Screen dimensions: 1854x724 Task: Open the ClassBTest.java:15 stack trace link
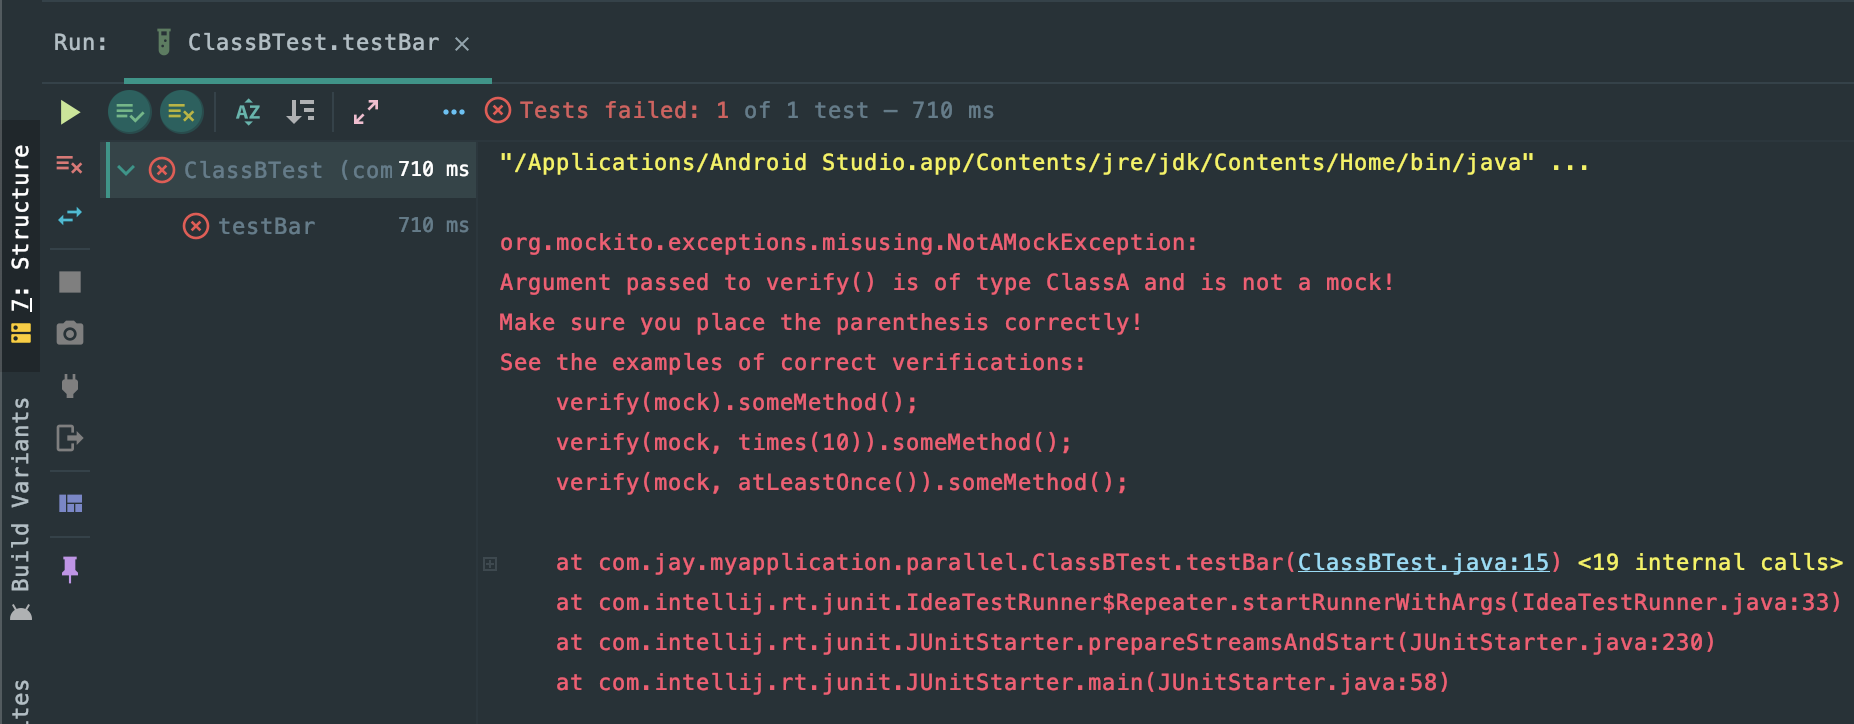pos(1423,563)
